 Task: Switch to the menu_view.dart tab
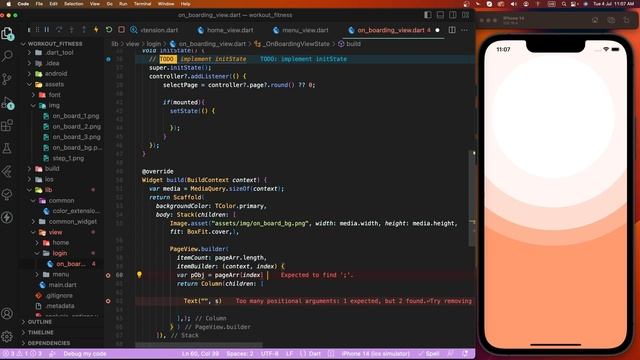[x=301, y=30]
